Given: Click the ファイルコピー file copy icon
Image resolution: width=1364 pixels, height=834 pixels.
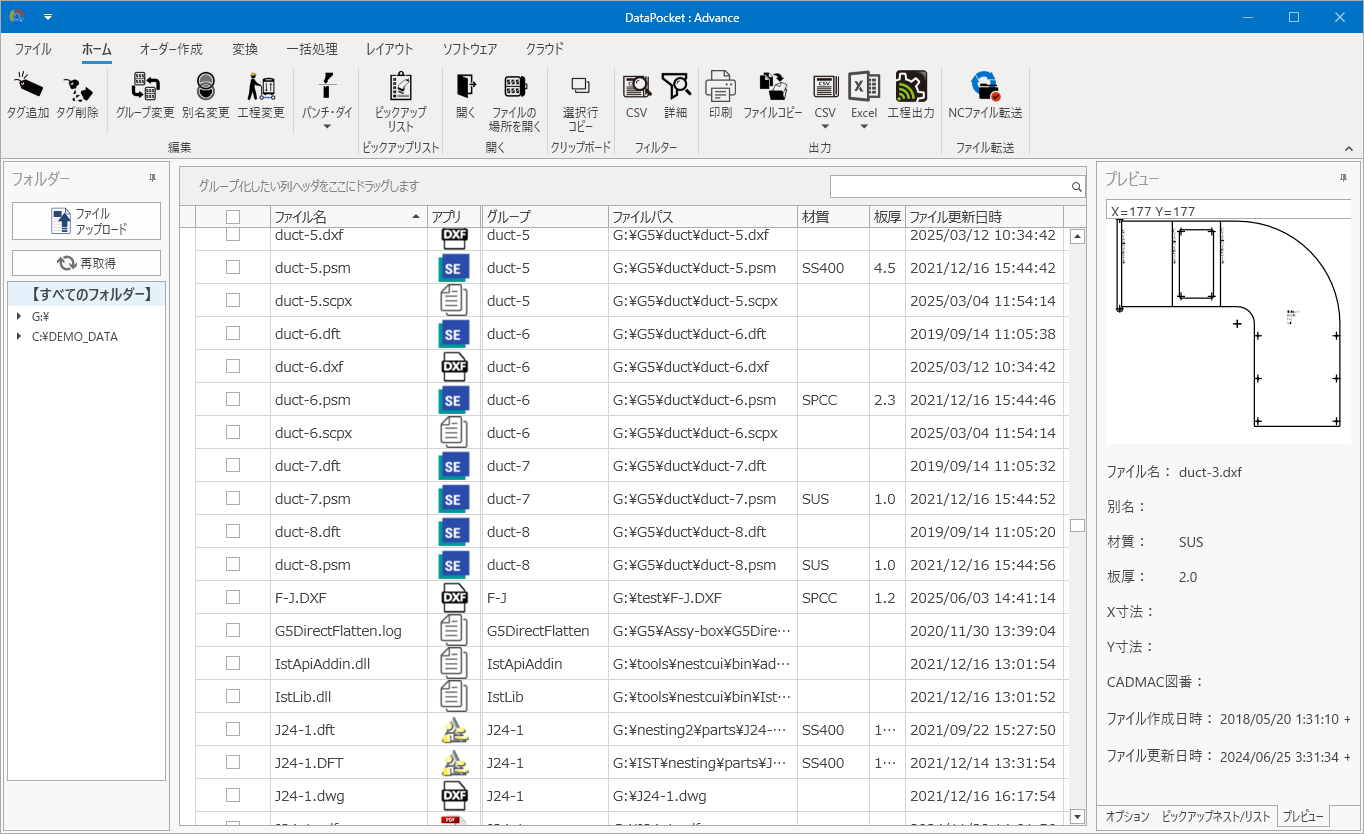Looking at the screenshot, I should point(772,87).
